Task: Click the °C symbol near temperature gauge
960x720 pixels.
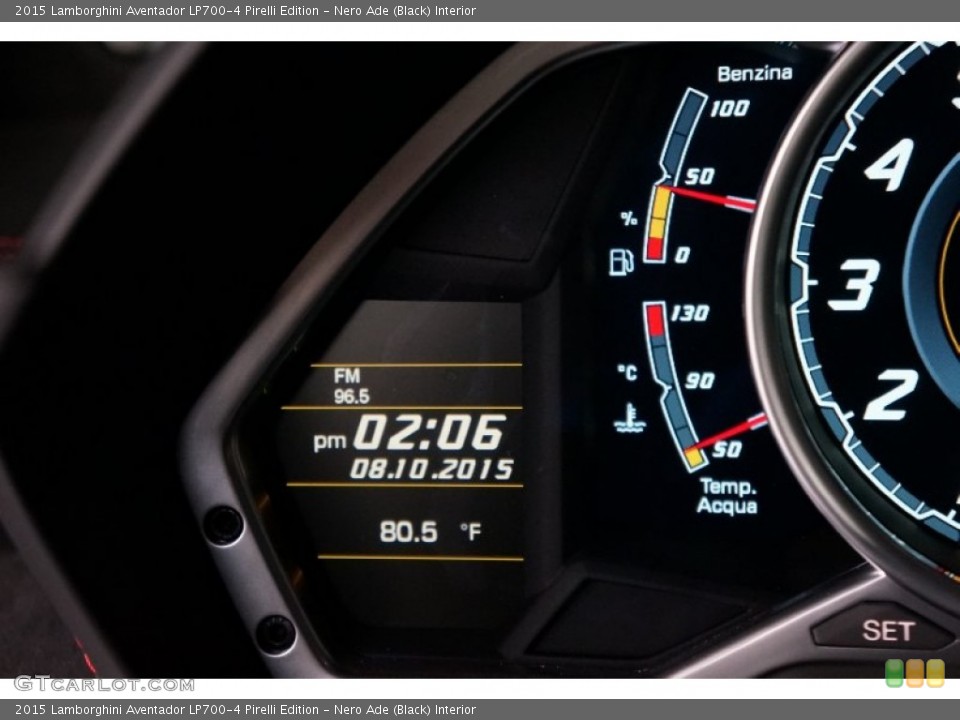Action: click(x=627, y=372)
